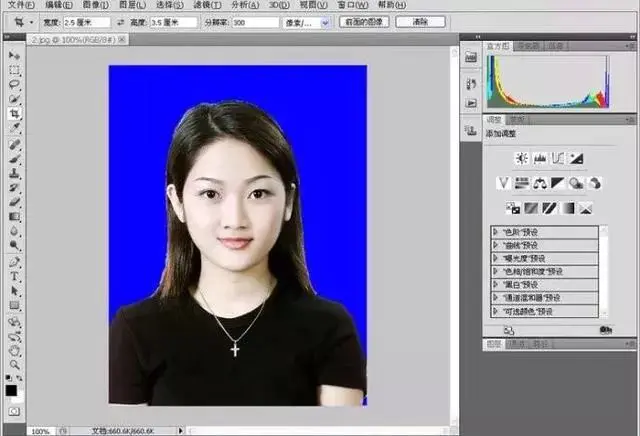Add a Brightness/Contrast adjustment
This screenshot has height=436, width=640.
point(521,158)
